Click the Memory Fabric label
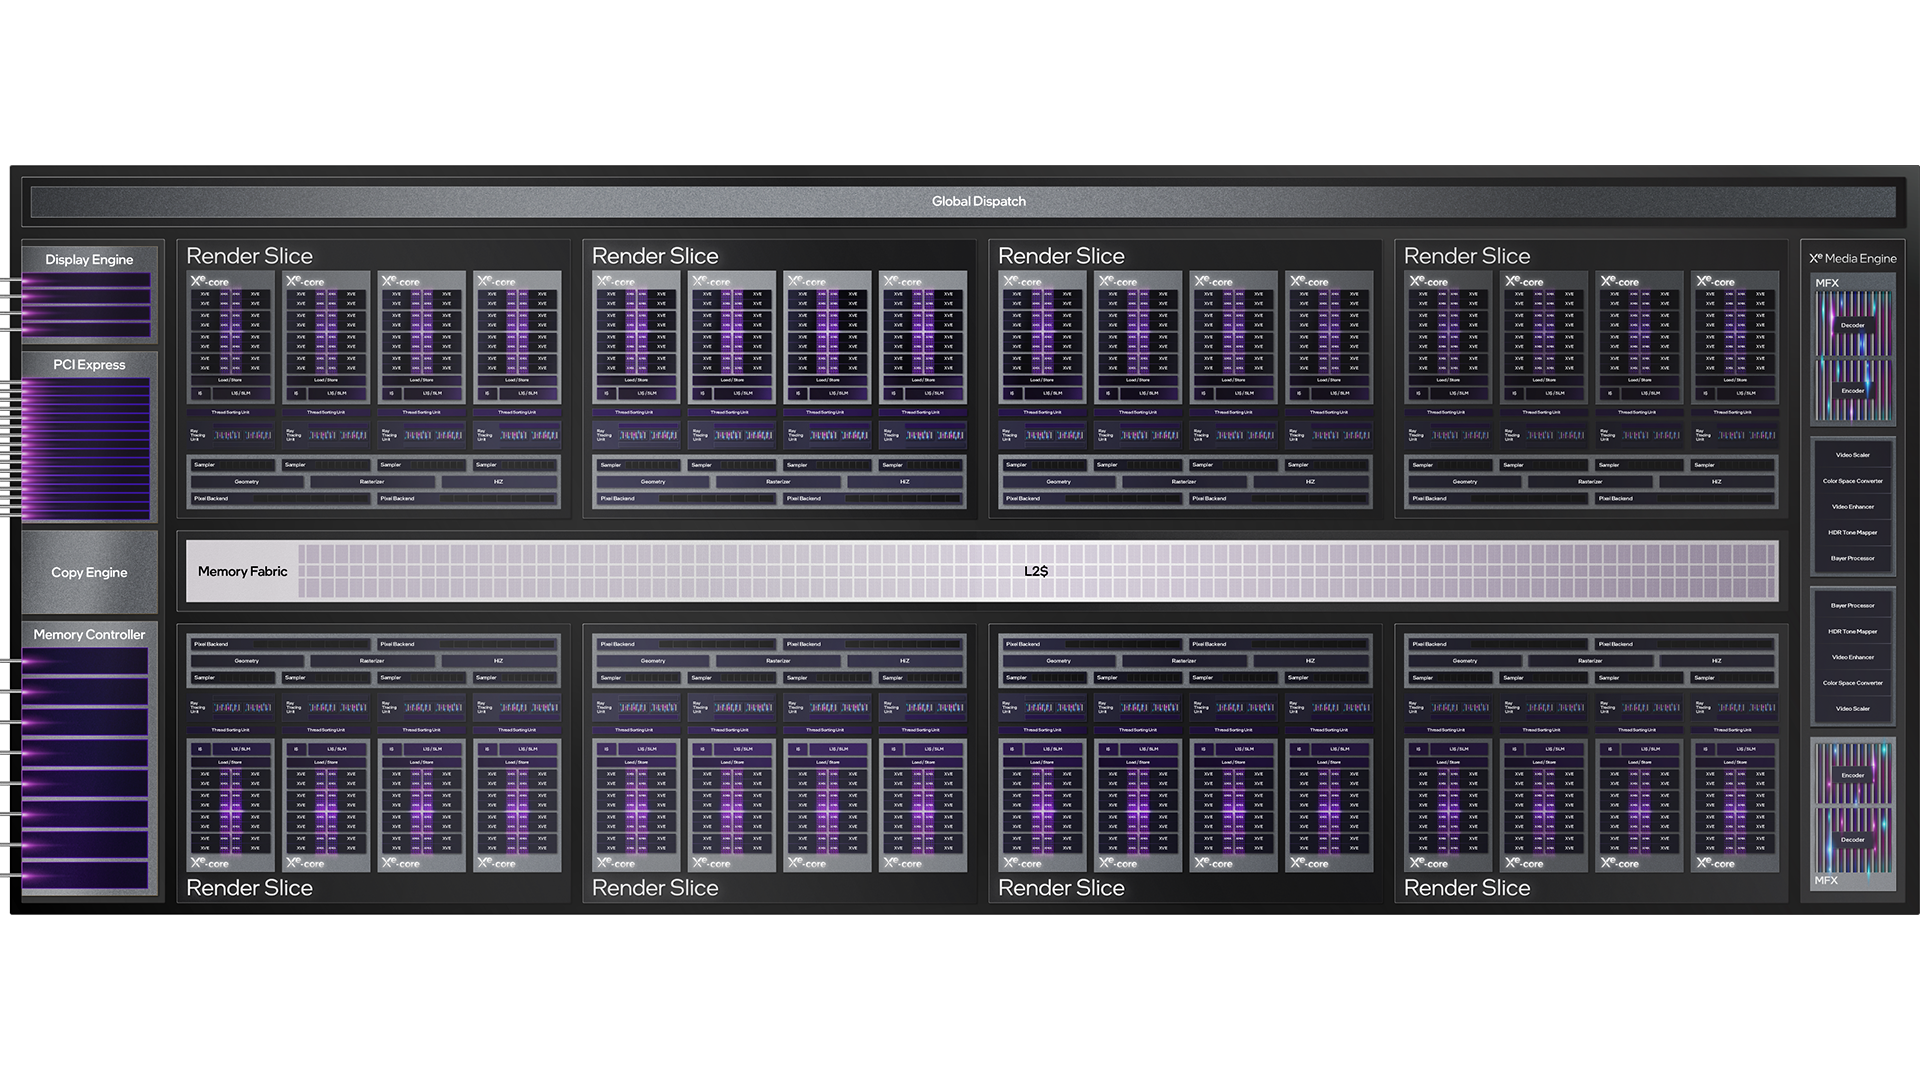 [x=242, y=571]
